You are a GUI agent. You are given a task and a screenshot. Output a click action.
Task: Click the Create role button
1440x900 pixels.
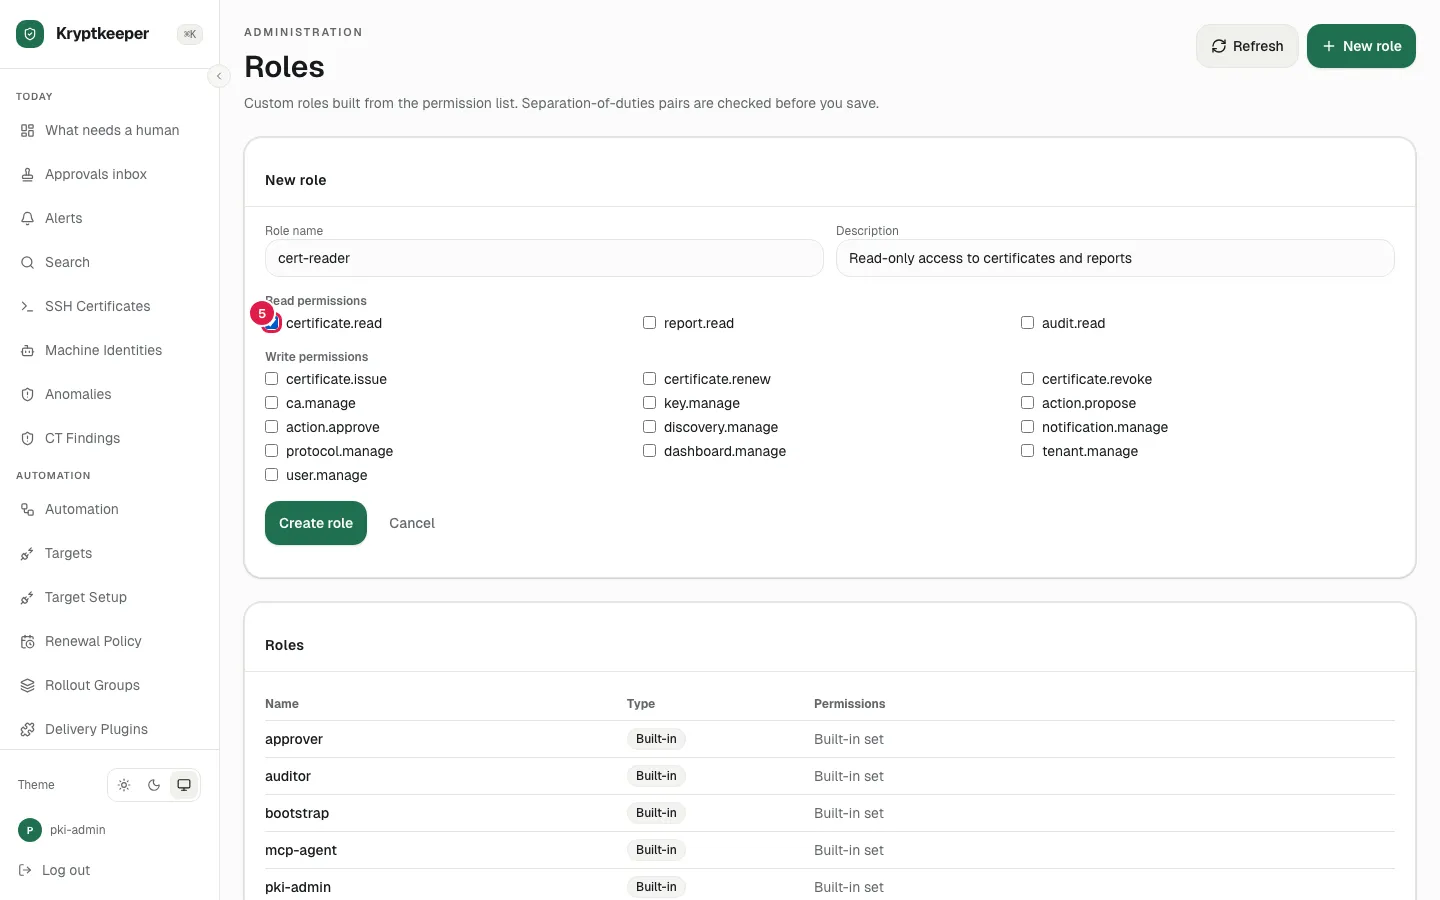click(316, 523)
